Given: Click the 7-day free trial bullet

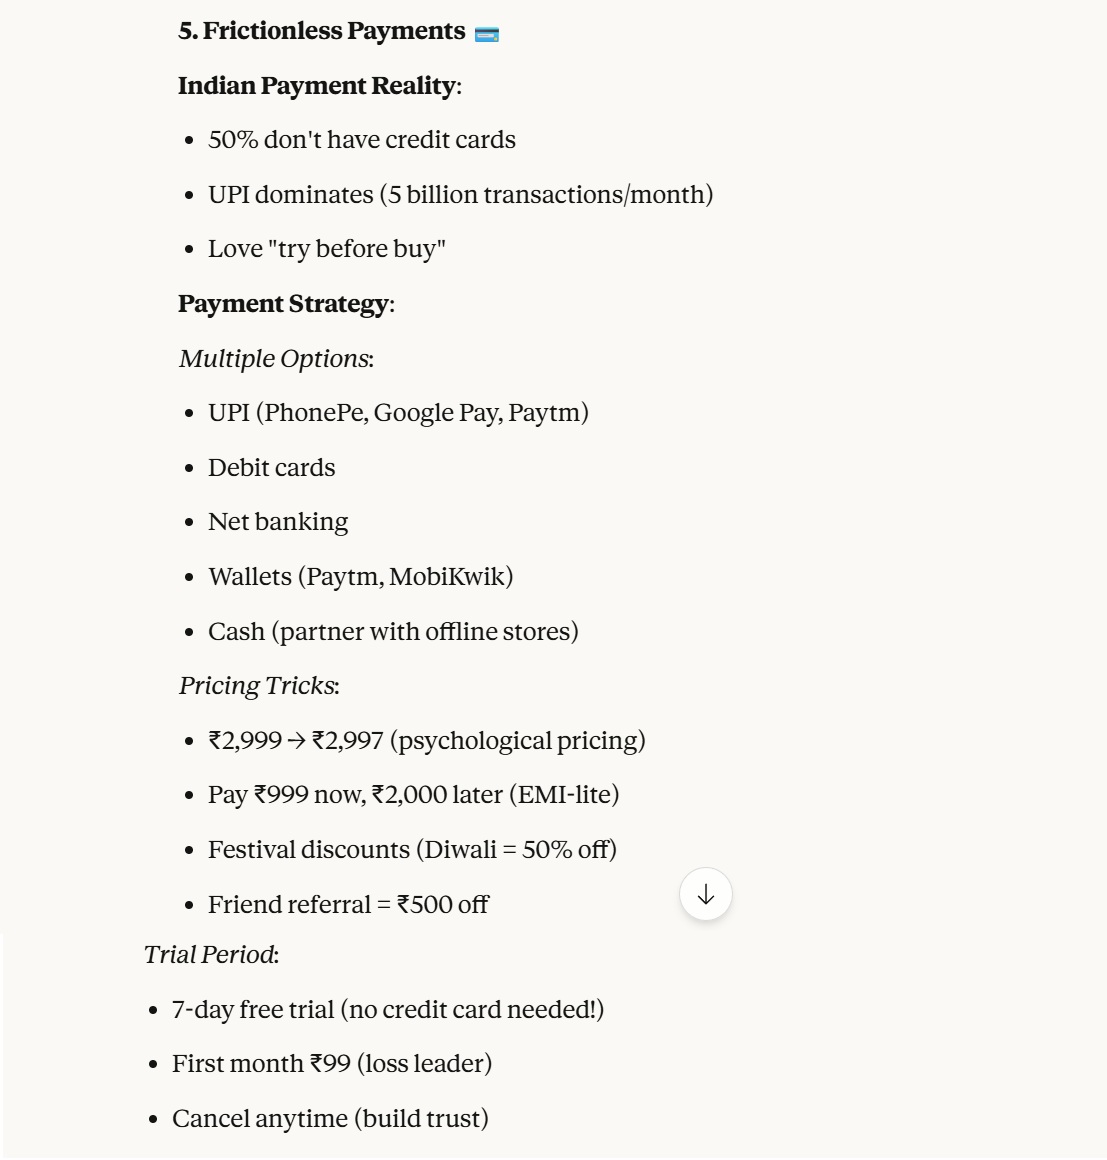Looking at the screenshot, I should pyautogui.click(x=387, y=1010).
